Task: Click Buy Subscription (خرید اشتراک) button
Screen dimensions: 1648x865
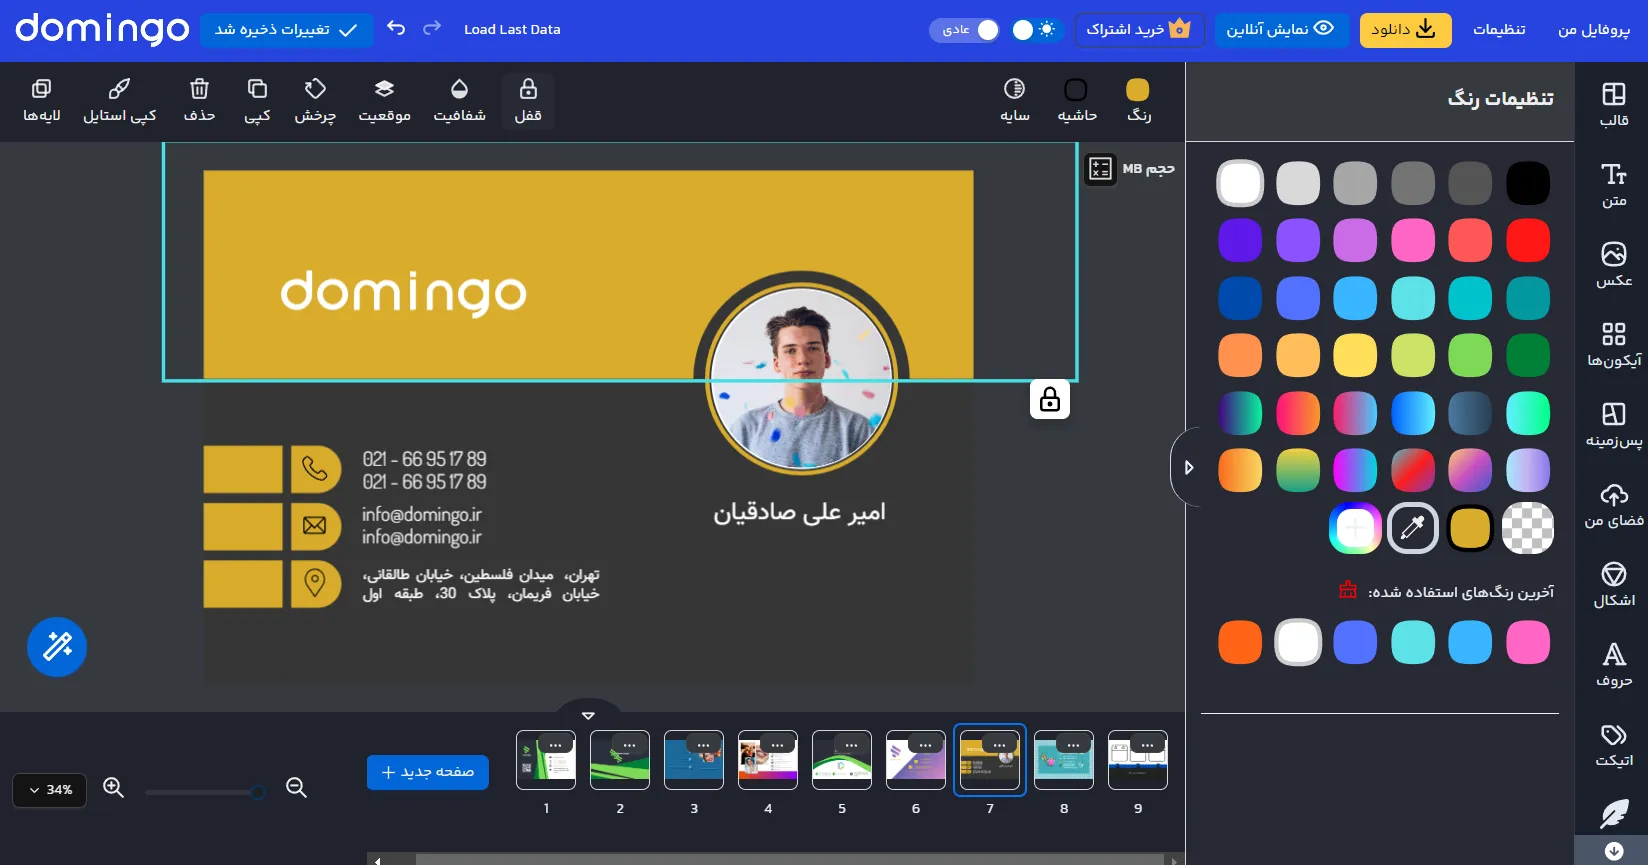Action: [x=1139, y=30]
